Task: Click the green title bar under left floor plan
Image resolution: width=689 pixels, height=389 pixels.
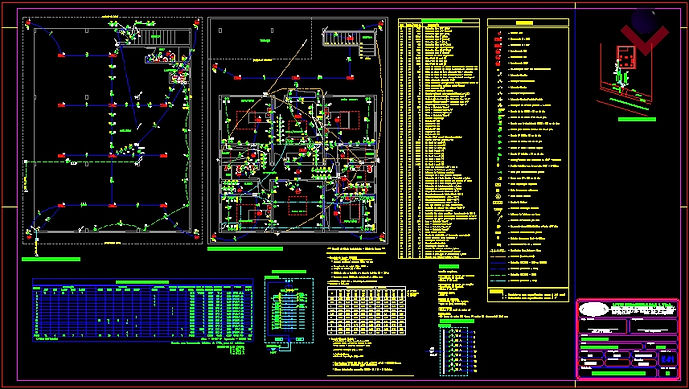Action: [51, 259]
